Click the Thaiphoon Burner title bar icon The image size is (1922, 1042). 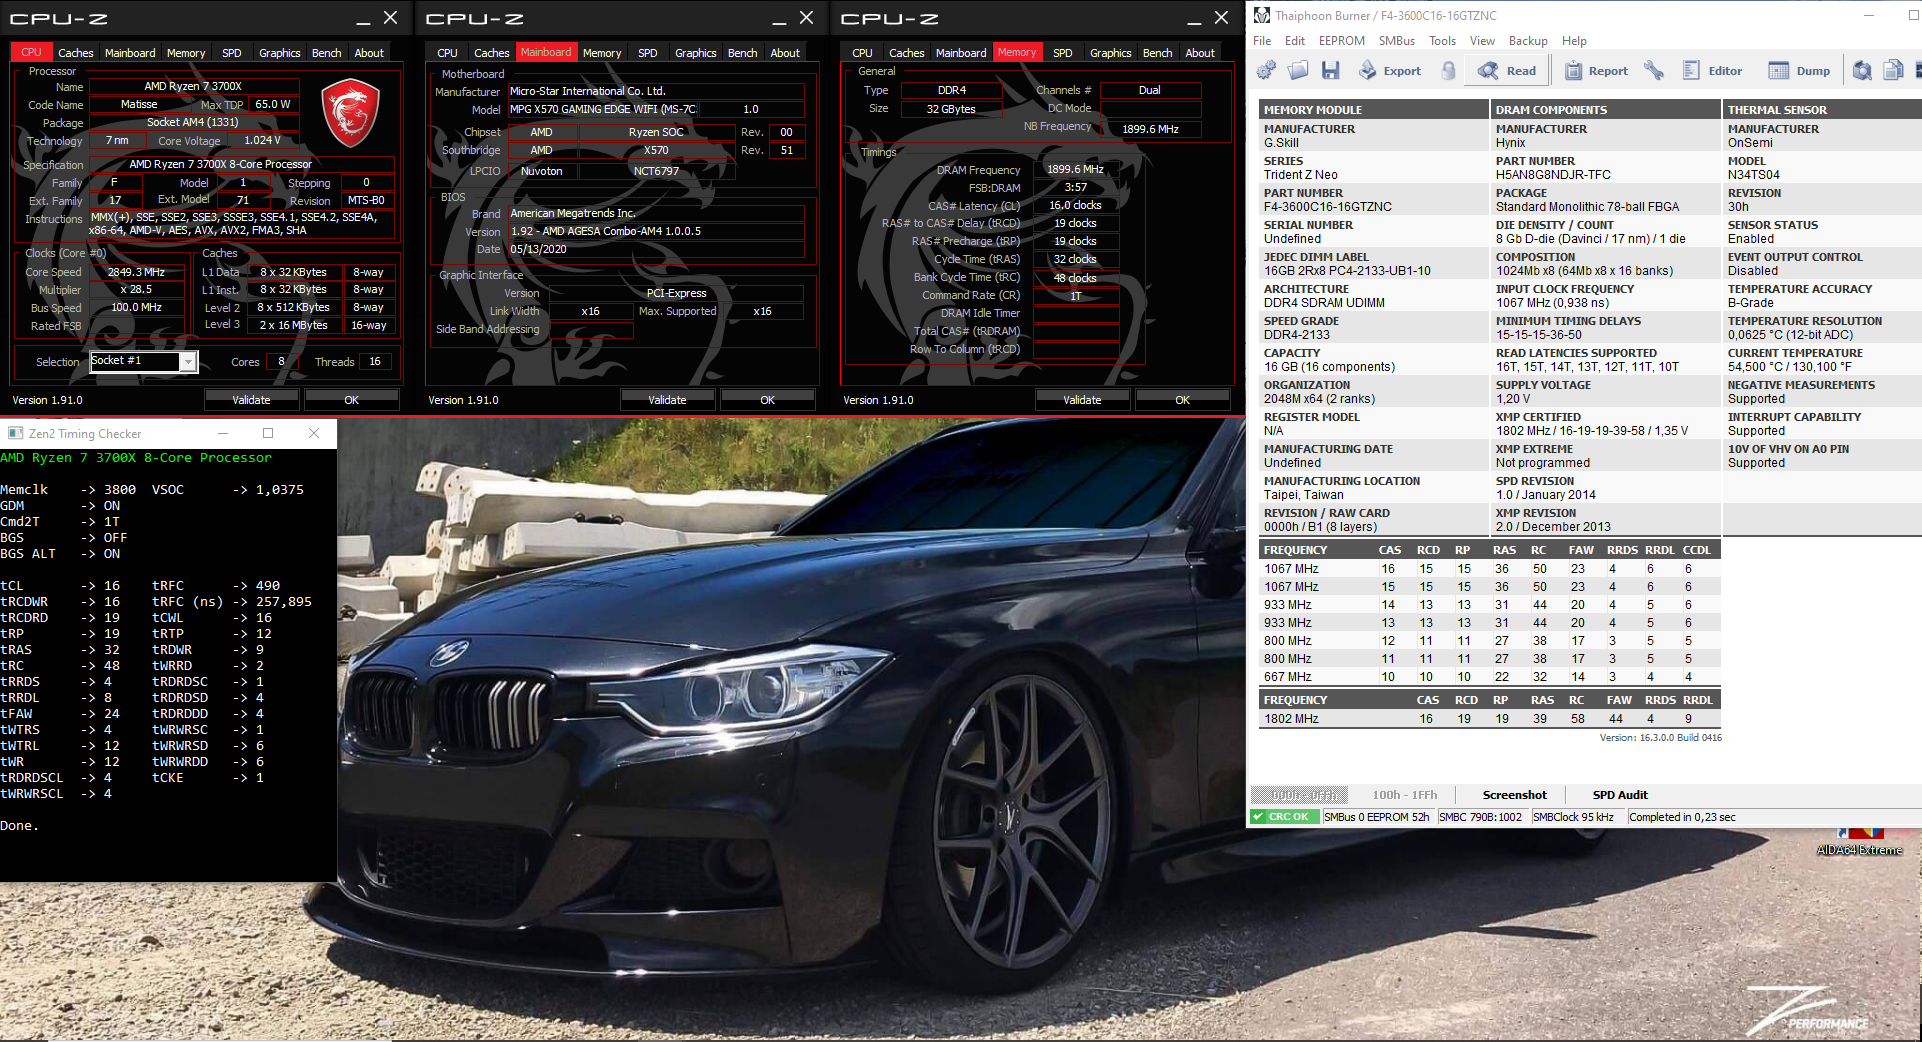pyautogui.click(x=1262, y=15)
